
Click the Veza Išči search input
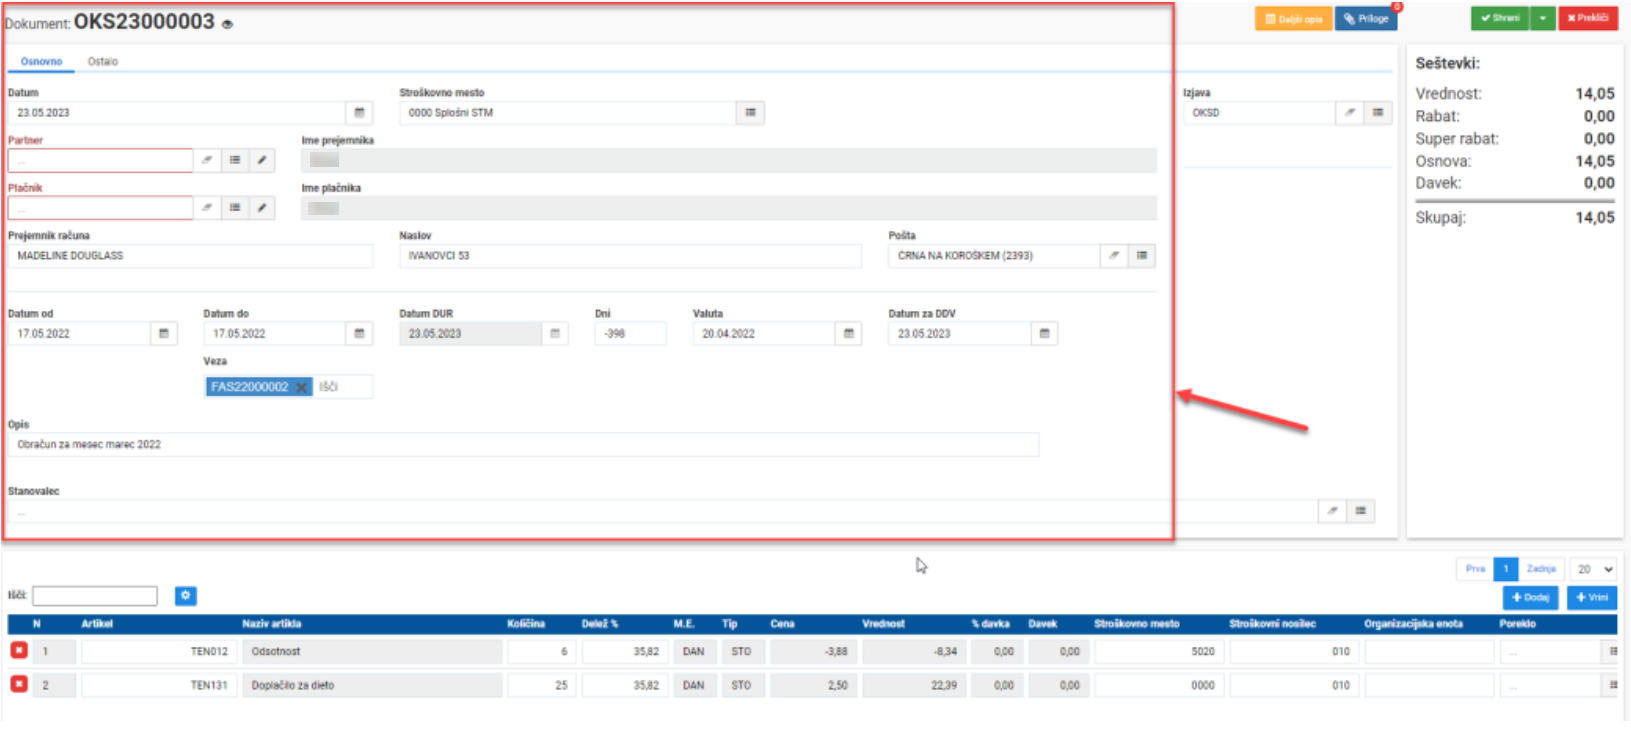pyautogui.click(x=344, y=387)
